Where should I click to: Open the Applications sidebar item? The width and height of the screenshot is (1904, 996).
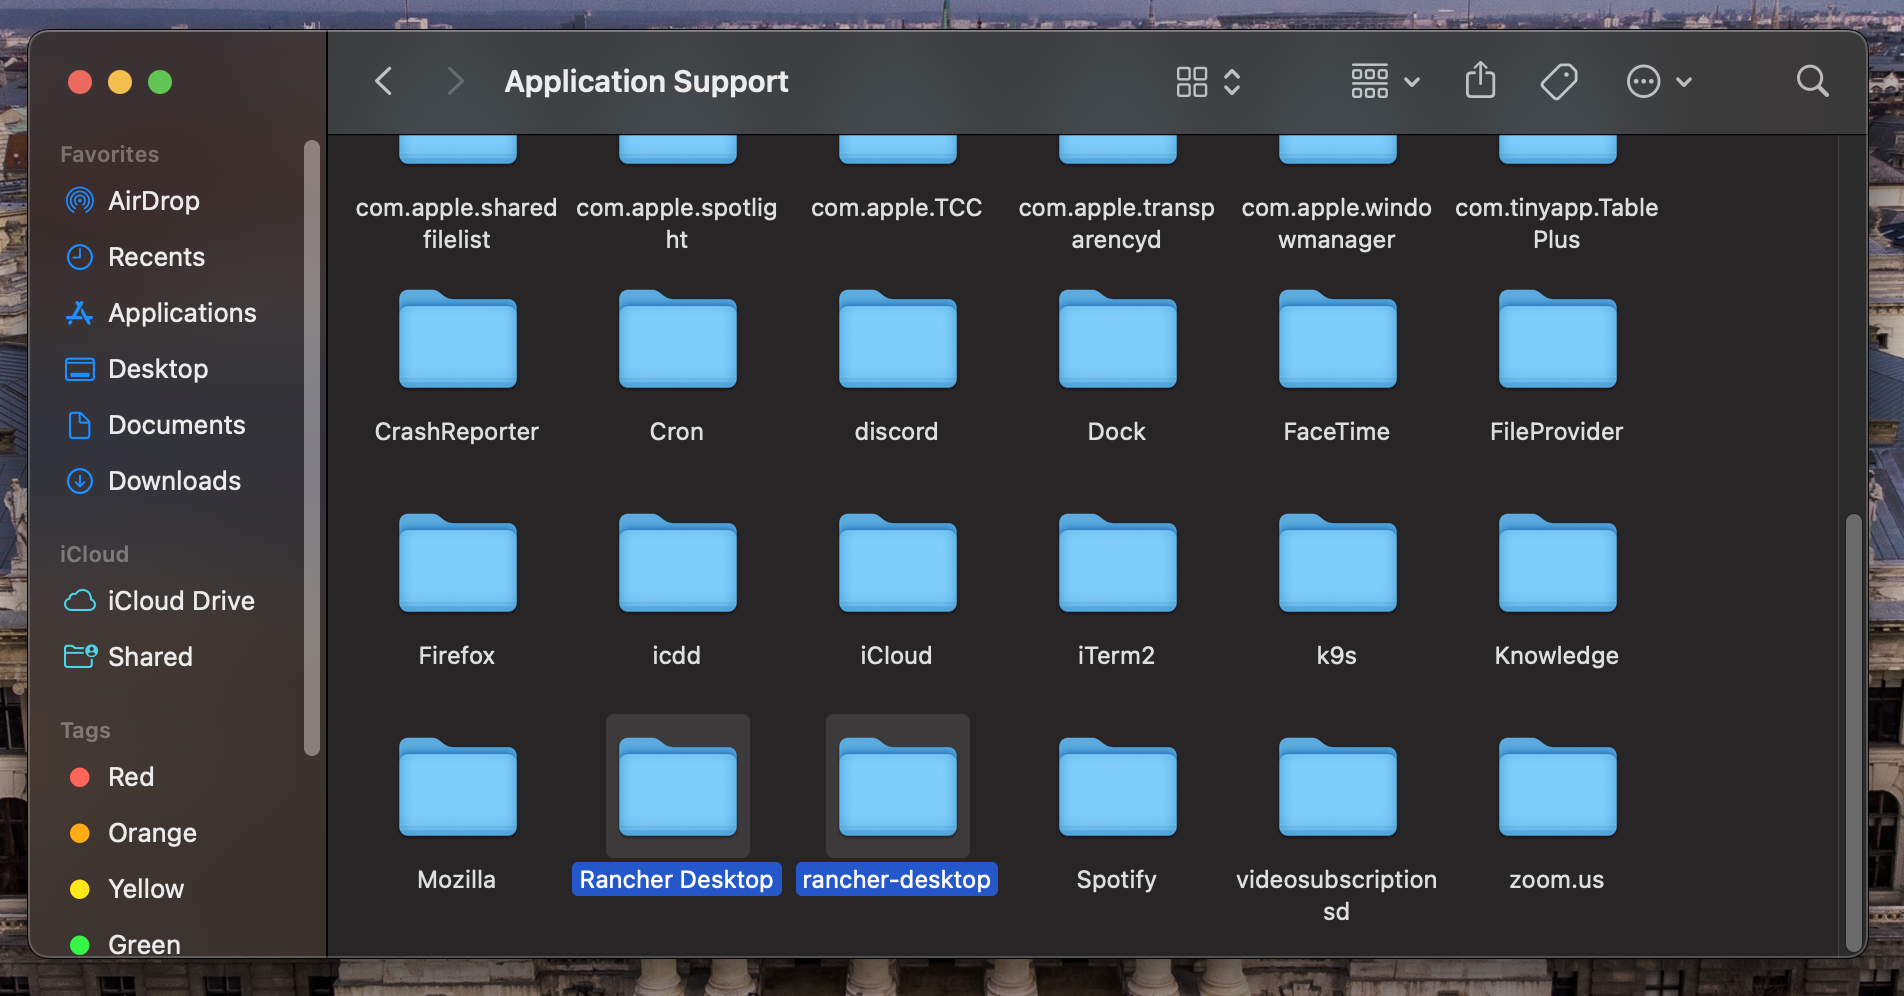[181, 312]
